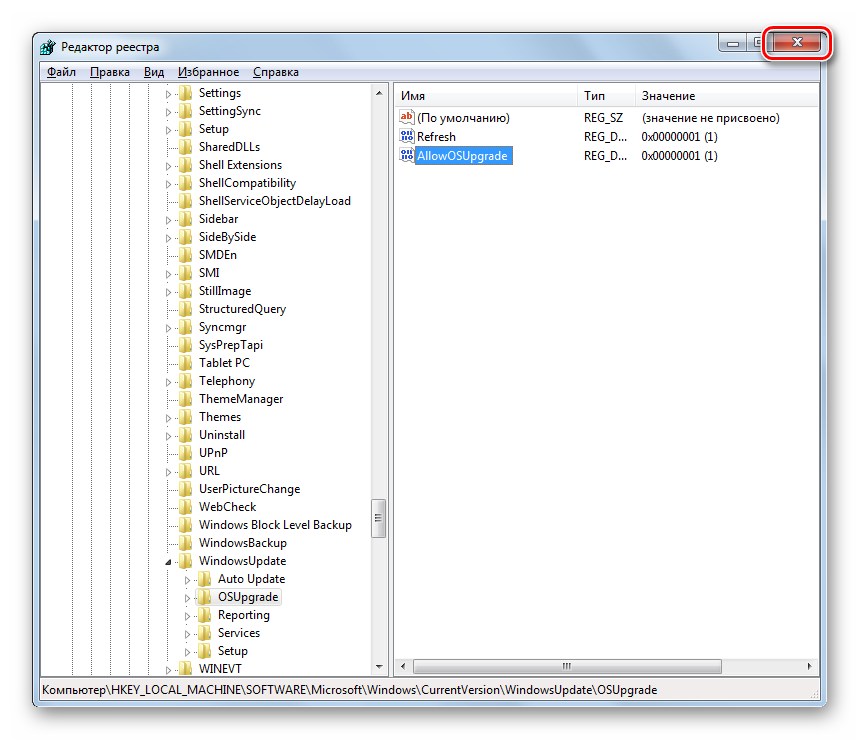Screen dimensions: 860x740
Task: Click the Telephony folder icon
Action: (x=186, y=381)
